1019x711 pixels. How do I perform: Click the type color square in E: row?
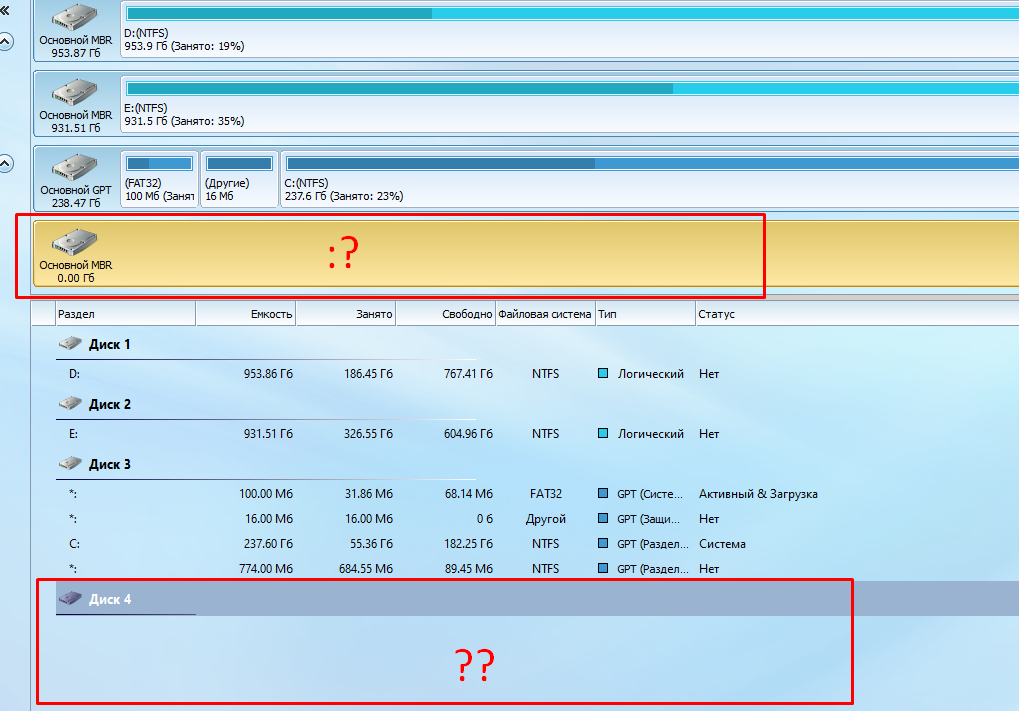tap(603, 433)
